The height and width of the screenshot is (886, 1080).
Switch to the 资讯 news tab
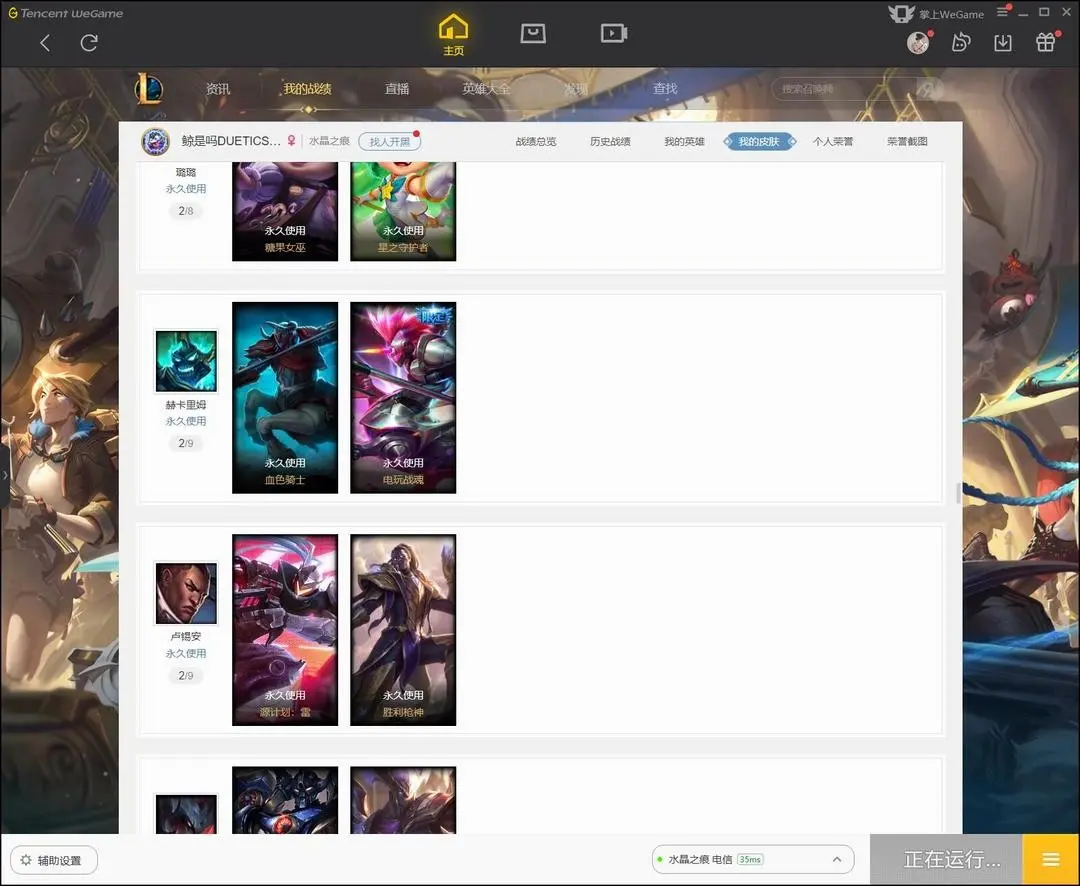point(218,89)
